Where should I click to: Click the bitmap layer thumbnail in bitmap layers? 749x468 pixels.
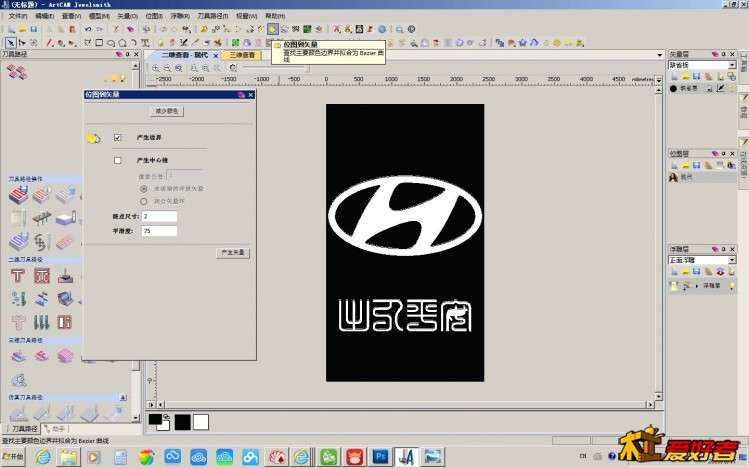pos(673,177)
